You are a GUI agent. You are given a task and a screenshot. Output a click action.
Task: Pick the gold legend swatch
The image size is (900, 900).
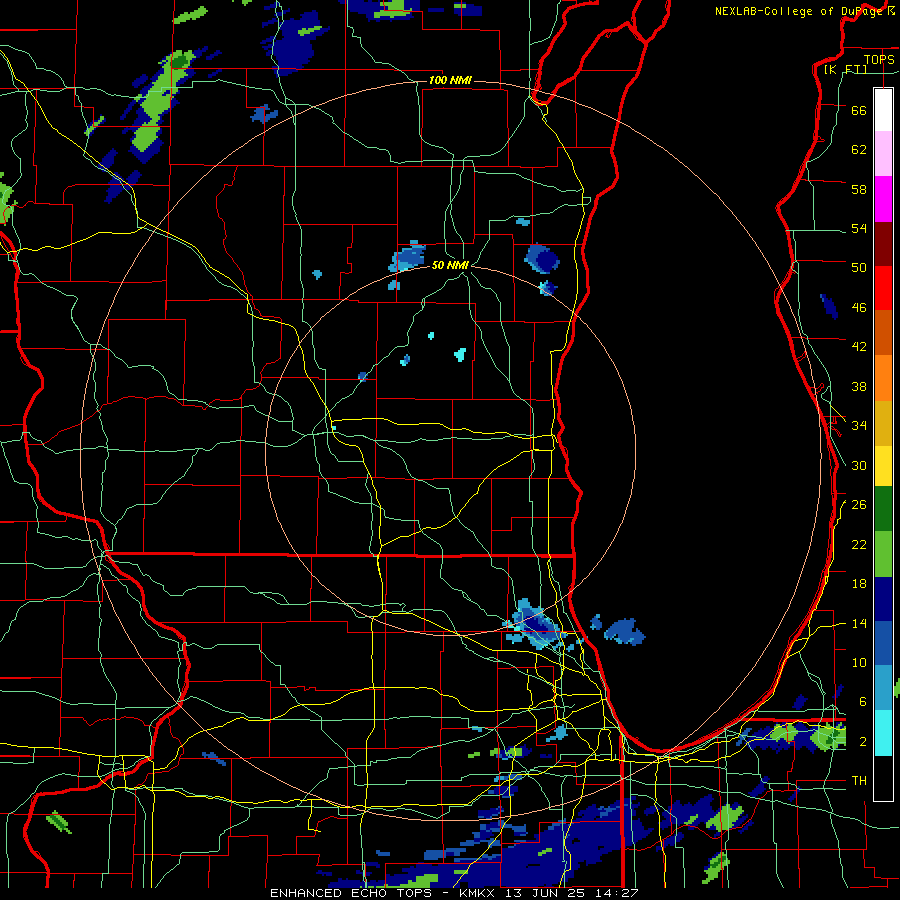883,423
